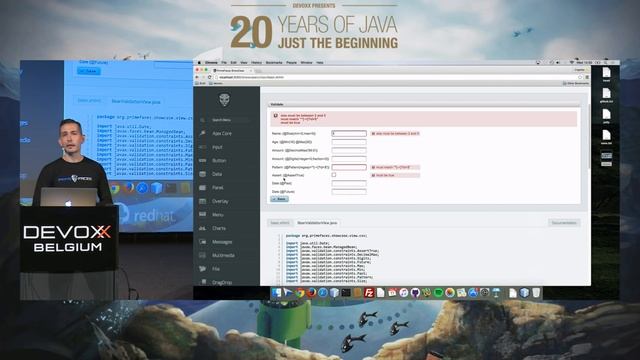Open Keynote from the Dock
The image size is (640, 360).
(496, 293)
